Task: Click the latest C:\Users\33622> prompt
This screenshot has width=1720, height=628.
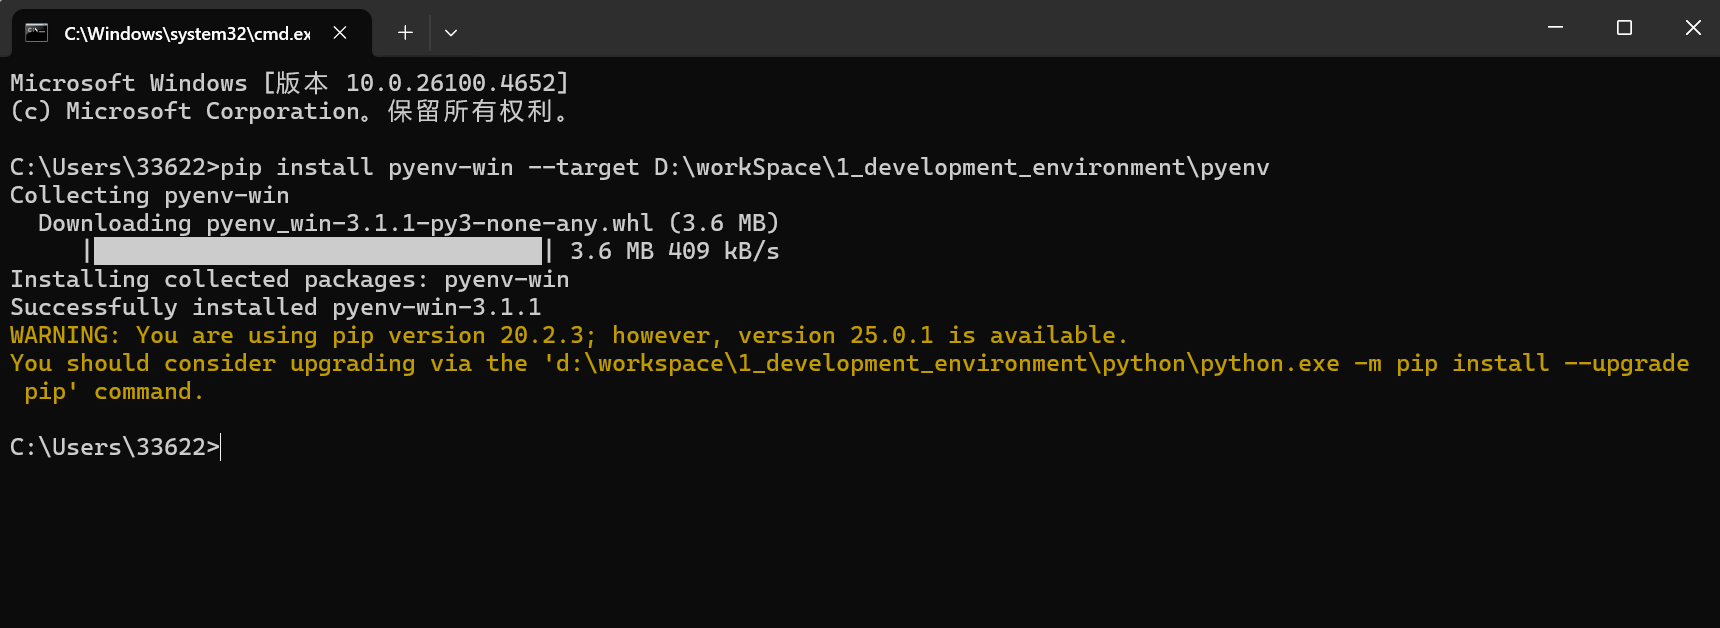Action: (114, 447)
